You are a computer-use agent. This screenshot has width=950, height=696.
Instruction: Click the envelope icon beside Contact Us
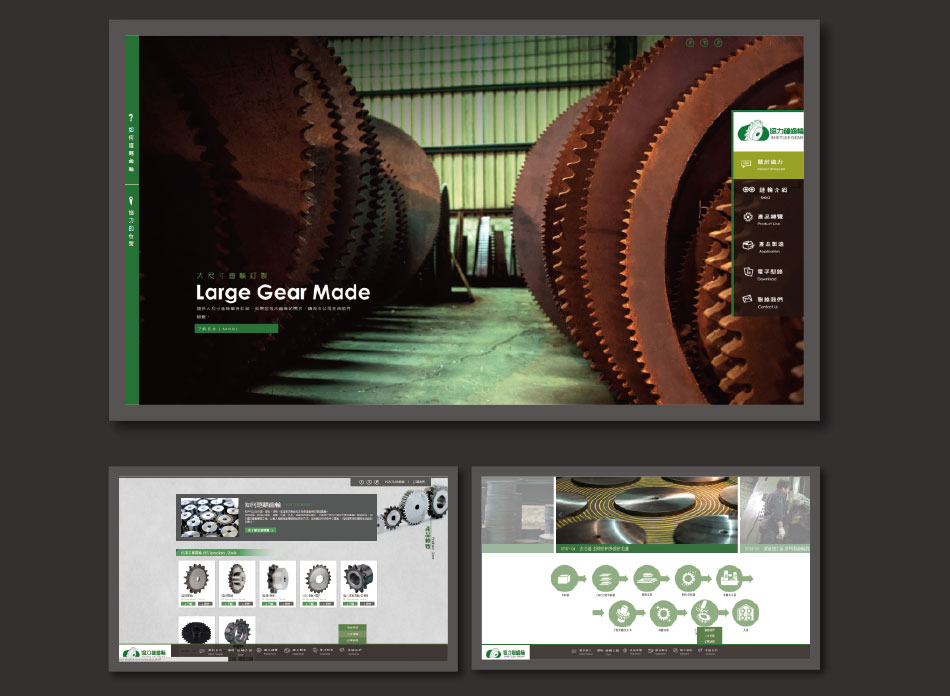click(x=748, y=299)
